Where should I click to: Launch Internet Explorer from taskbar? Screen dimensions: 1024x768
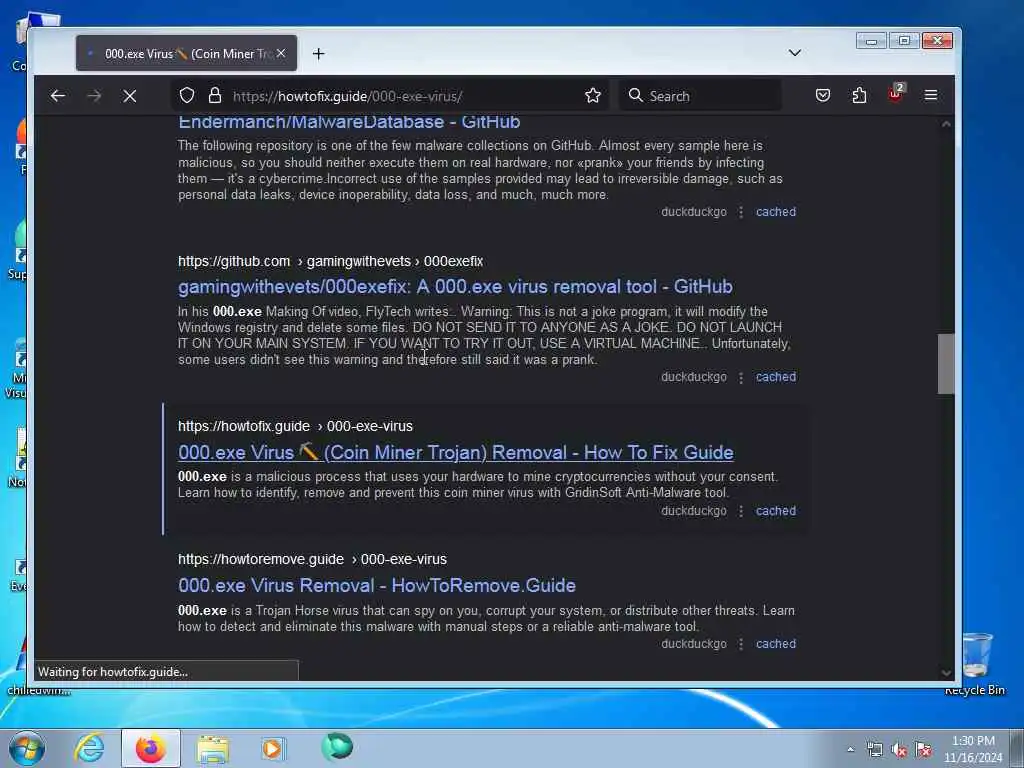[x=89, y=748]
